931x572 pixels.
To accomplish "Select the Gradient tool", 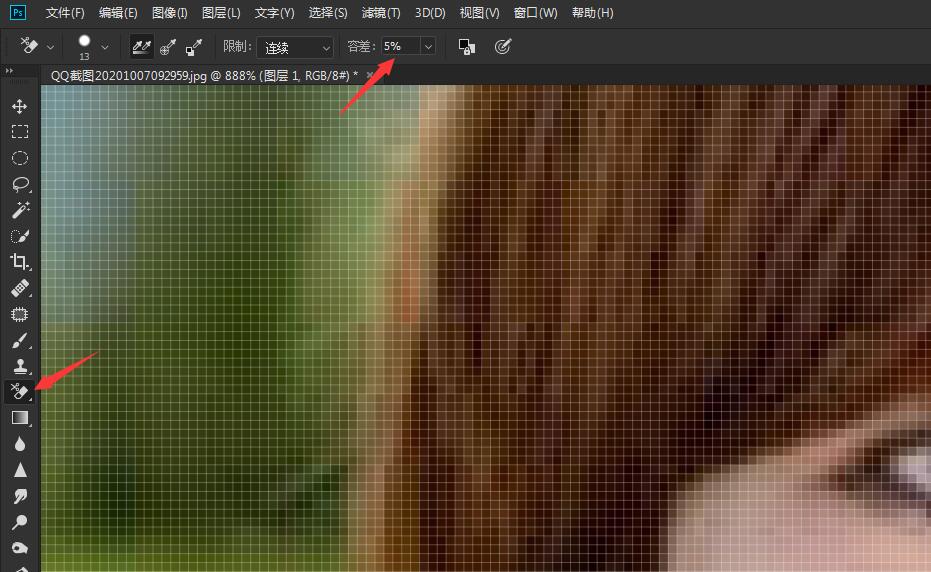I will point(20,418).
